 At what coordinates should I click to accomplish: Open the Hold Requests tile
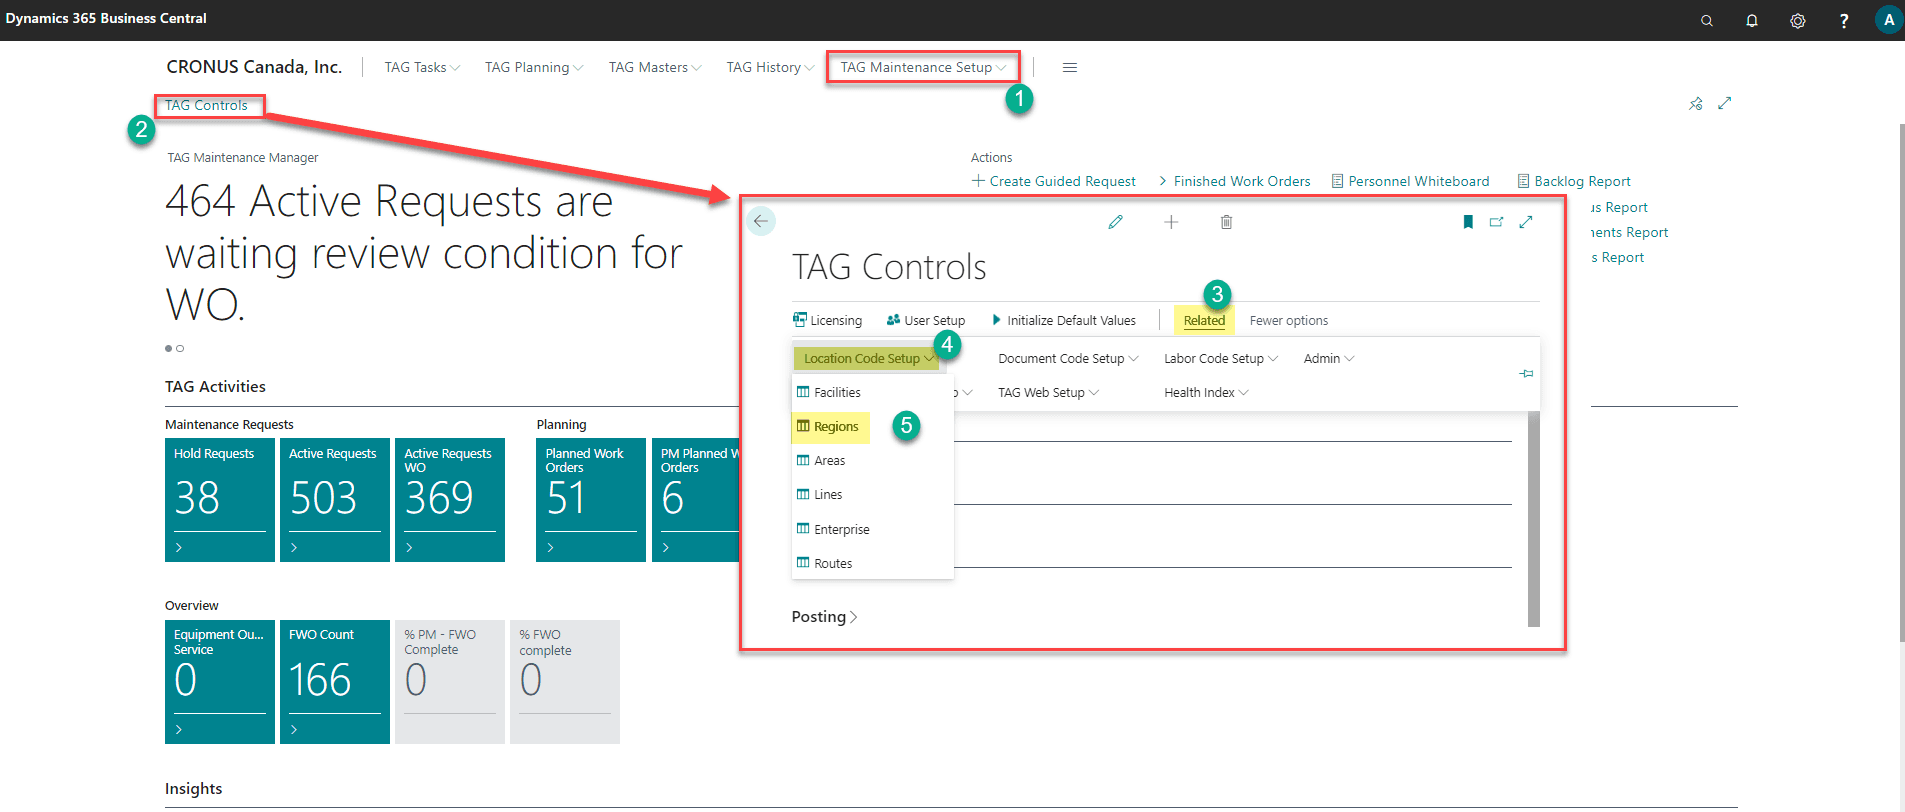220,500
